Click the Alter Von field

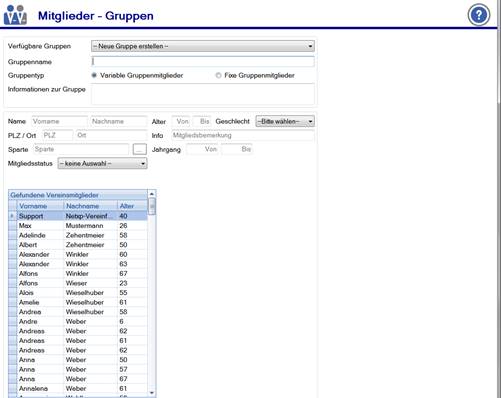(x=181, y=121)
